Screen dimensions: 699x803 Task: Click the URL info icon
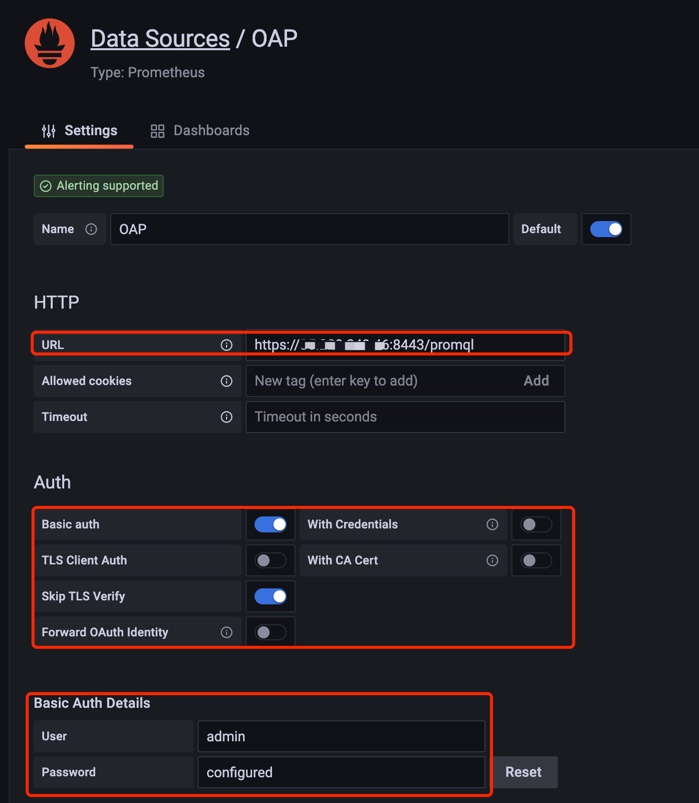pos(226,345)
